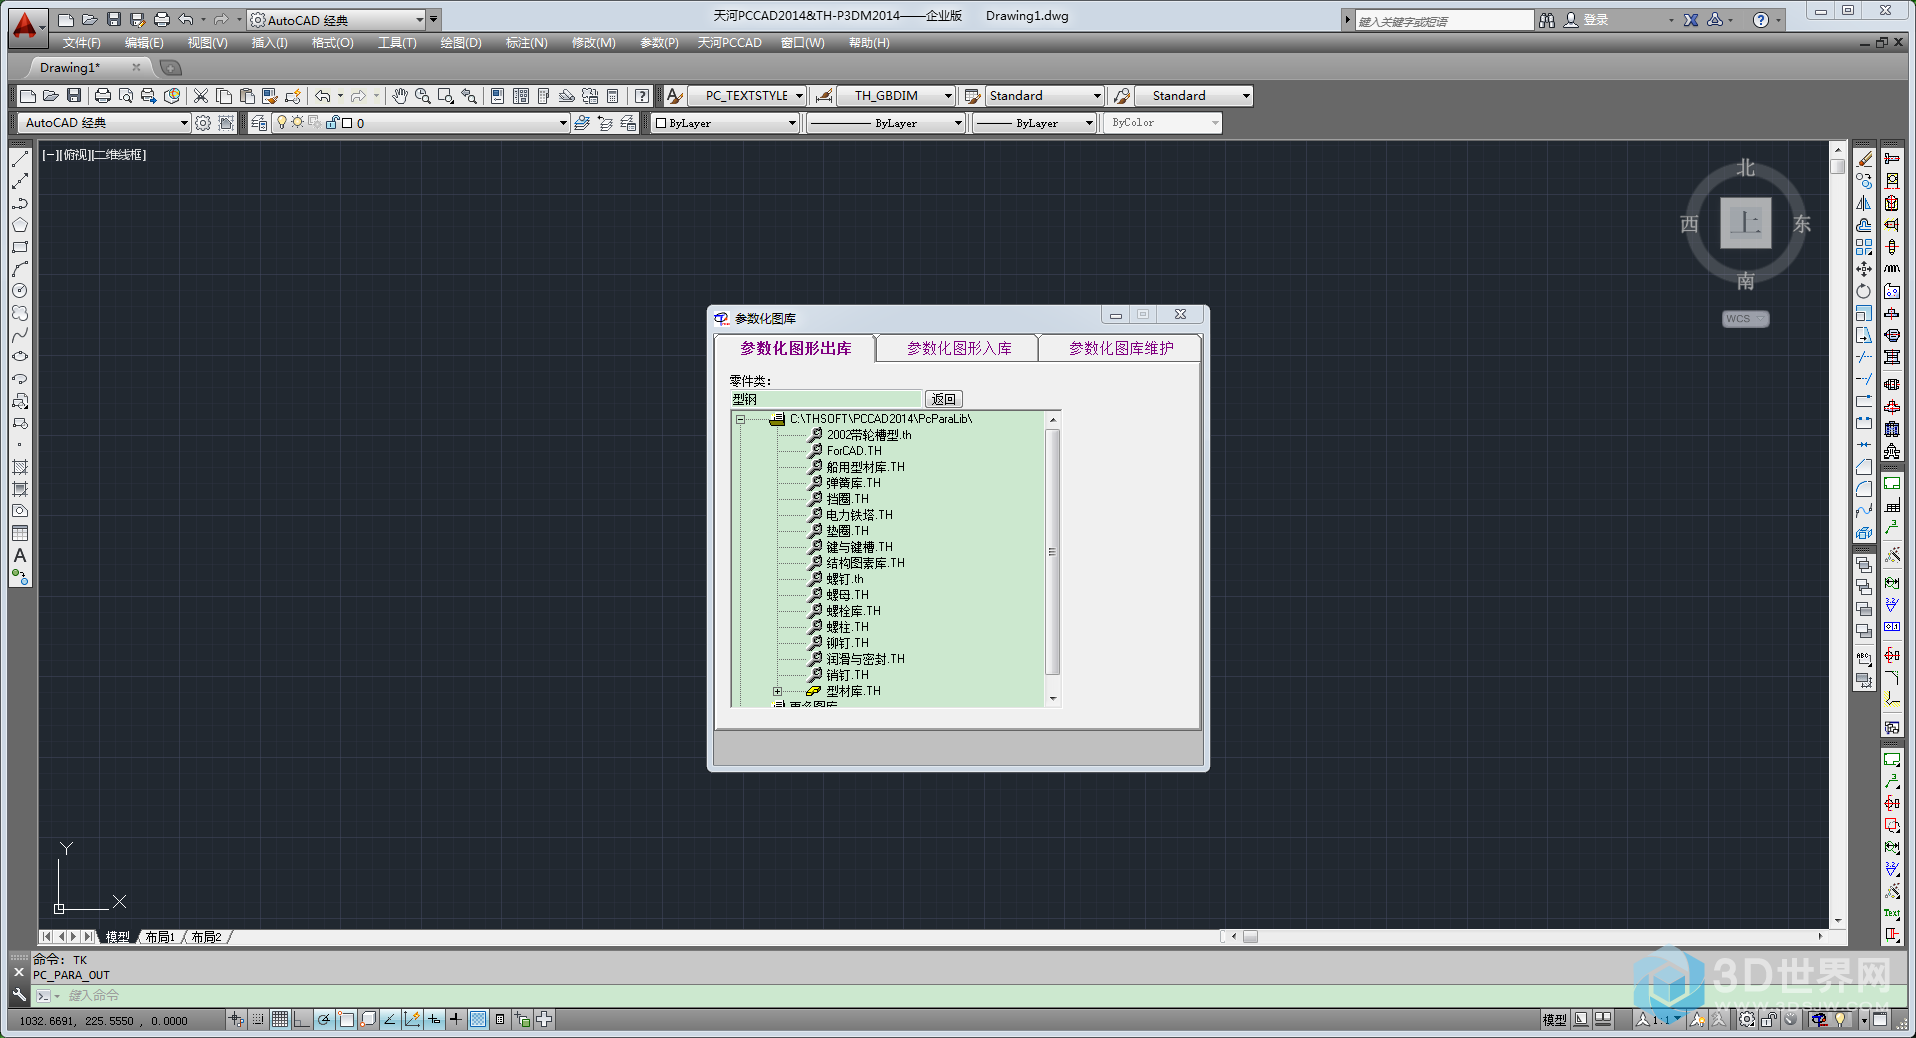Select the Circle tool in the draw toolbar

click(20, 291)
